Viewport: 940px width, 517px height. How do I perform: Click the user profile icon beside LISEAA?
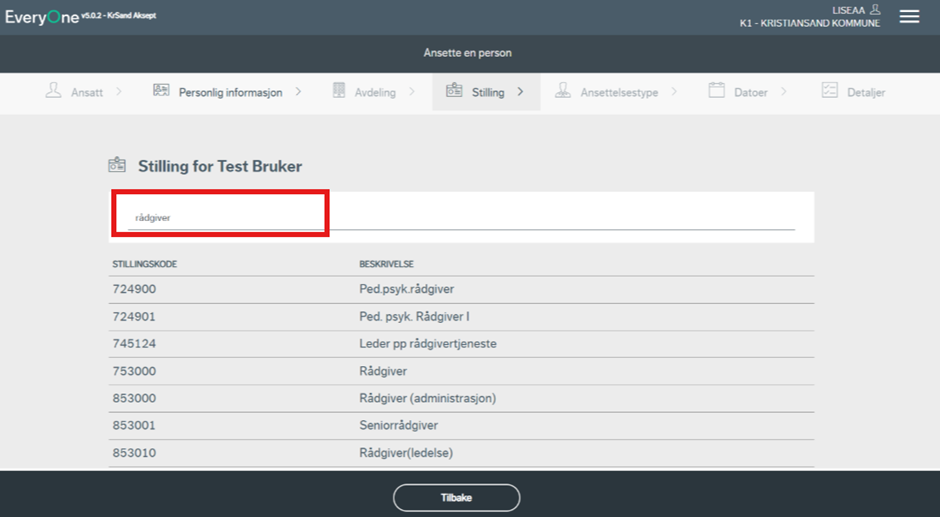(875, 9)
